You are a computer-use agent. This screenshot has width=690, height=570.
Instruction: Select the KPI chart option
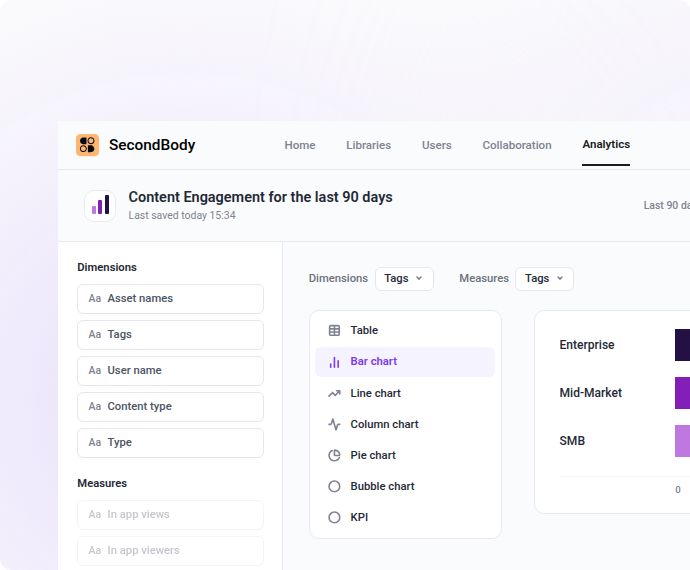click(x=405, y=517)
